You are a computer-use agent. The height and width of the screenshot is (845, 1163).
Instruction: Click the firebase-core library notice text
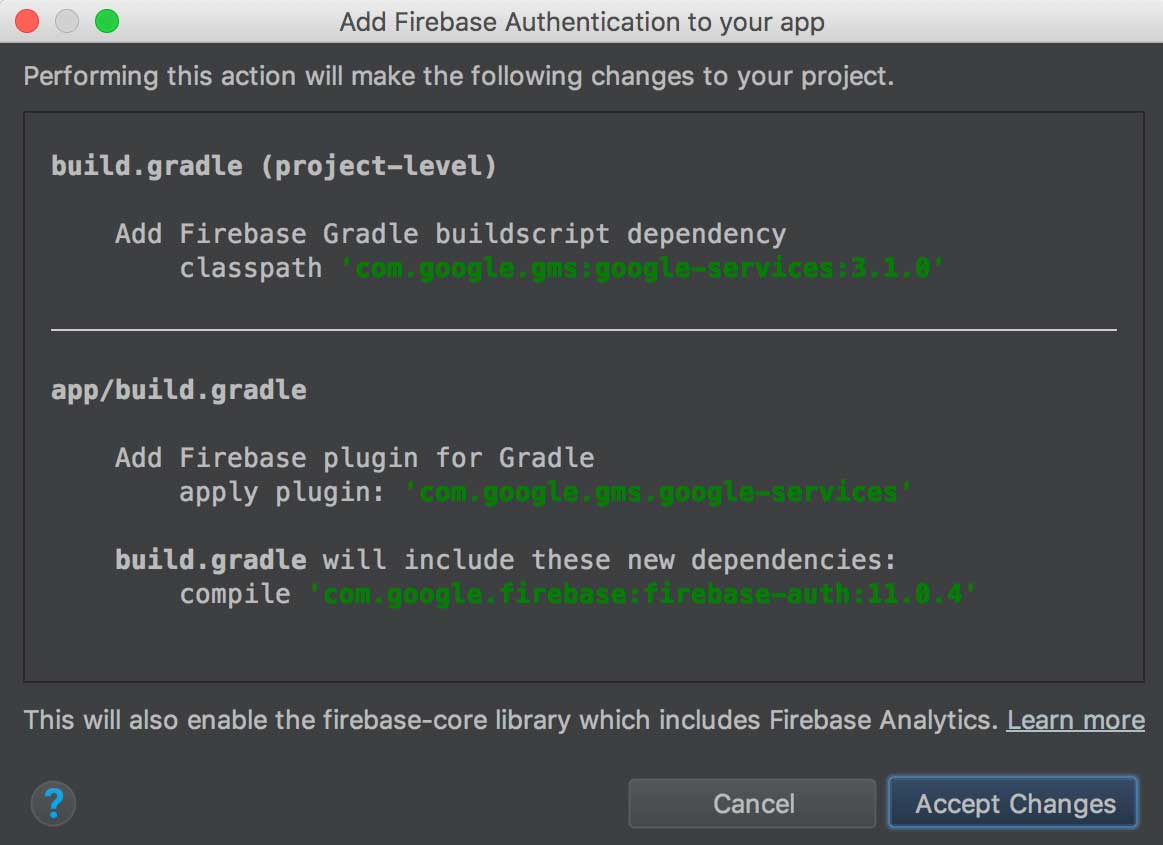(510, 720)
